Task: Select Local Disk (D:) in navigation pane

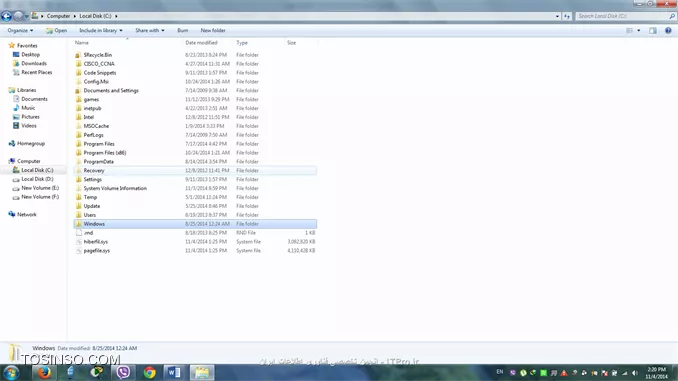Action: [x=37, y=179]
